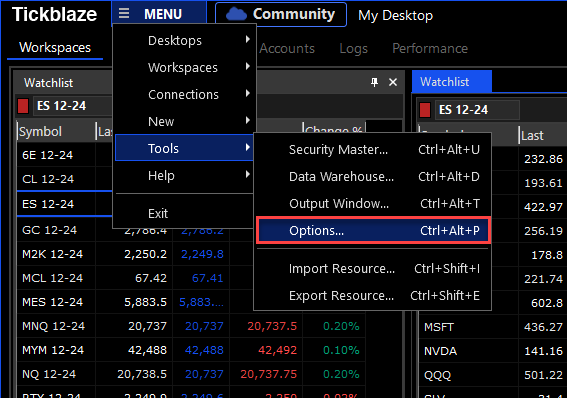Click the Community cloud icon
Viewport: 567px width, 398px height.
[x=236, y=14]
